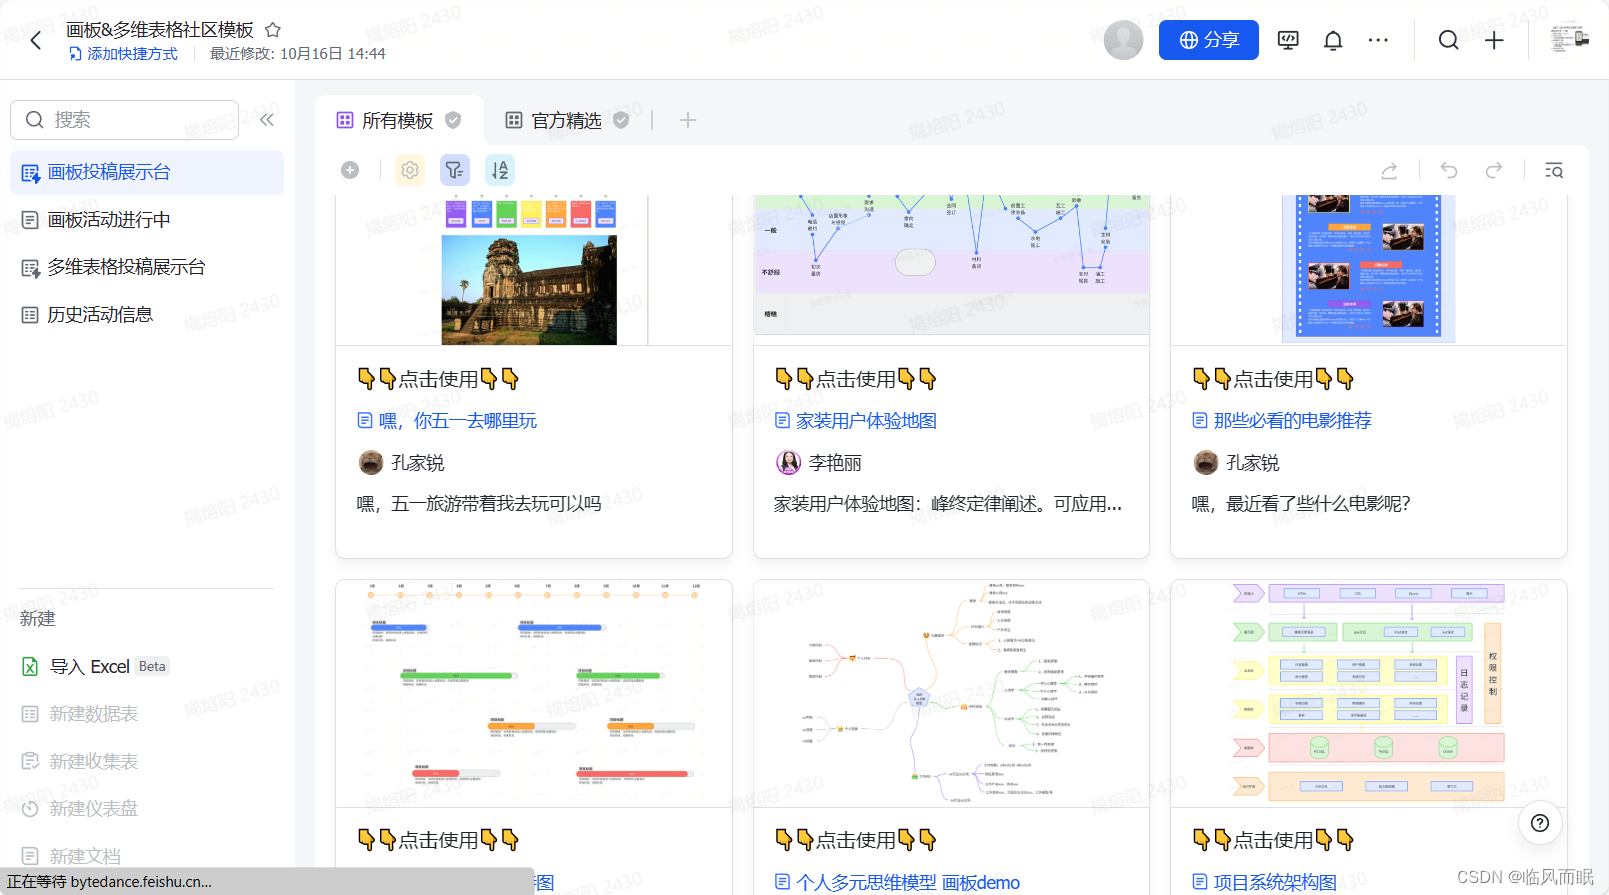This screenshot has height=895, width=1609.
Task: Open find-in-table search icon
Action: click(1554, 170)
